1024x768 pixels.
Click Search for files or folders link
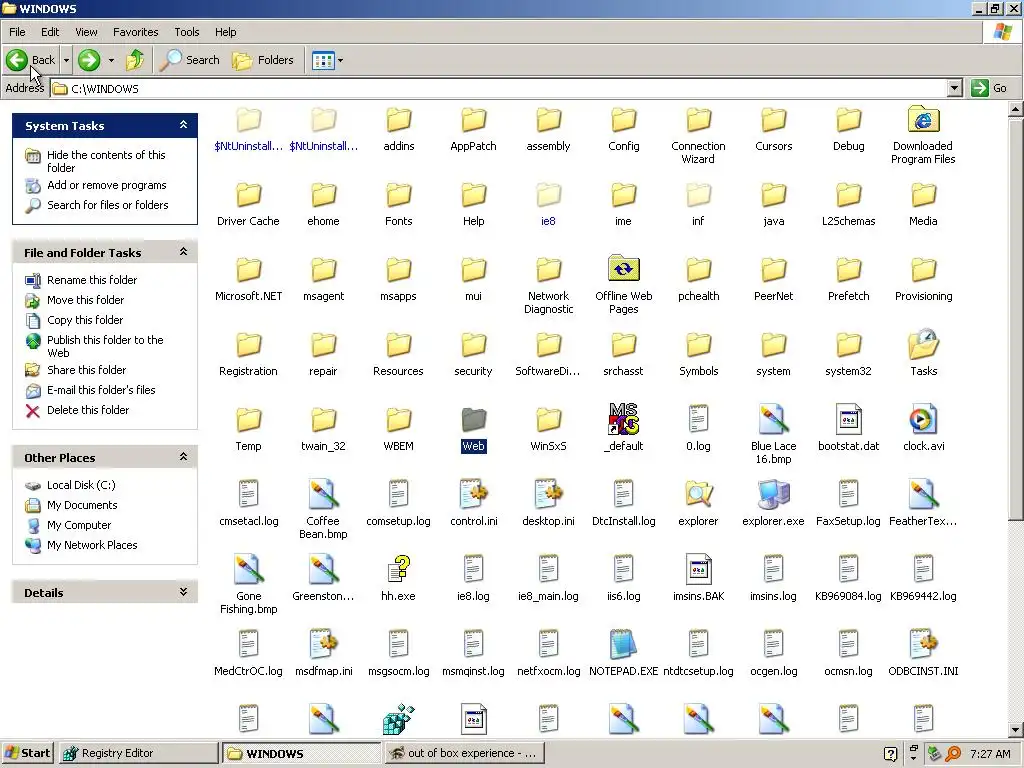point(108,205)
